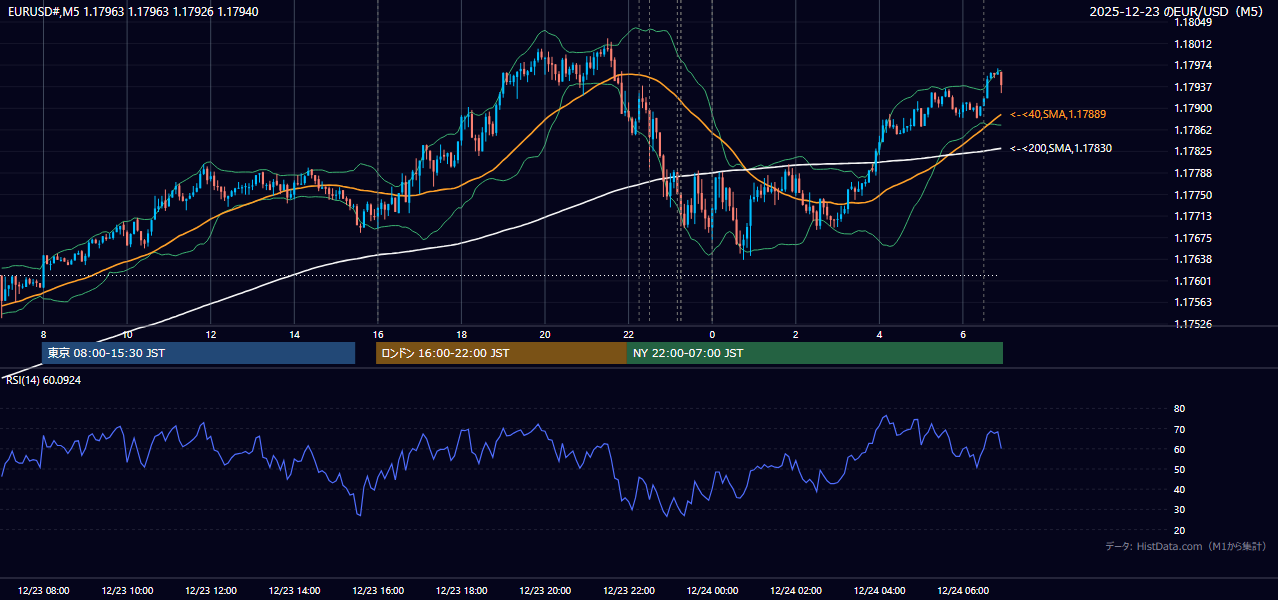Click the date label 12/23 14:00

click(x=295, y=591)
